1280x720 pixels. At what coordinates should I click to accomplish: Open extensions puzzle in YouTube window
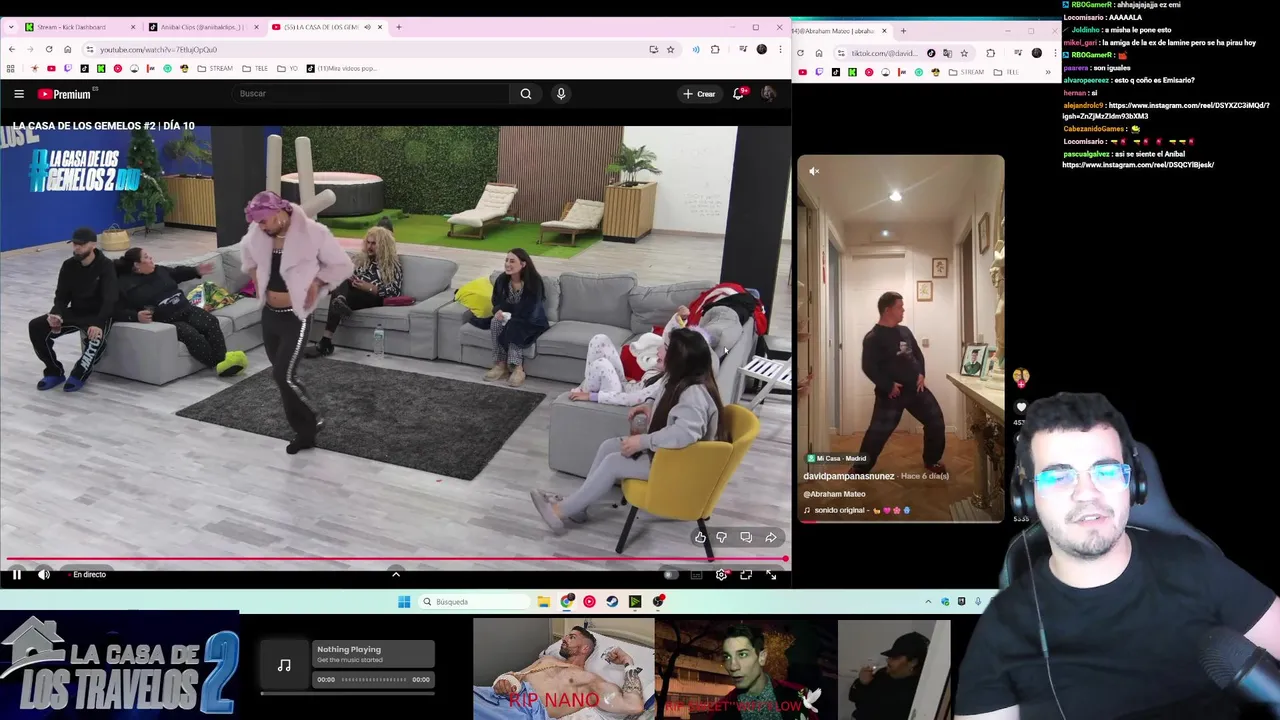[x=715, y=49]
